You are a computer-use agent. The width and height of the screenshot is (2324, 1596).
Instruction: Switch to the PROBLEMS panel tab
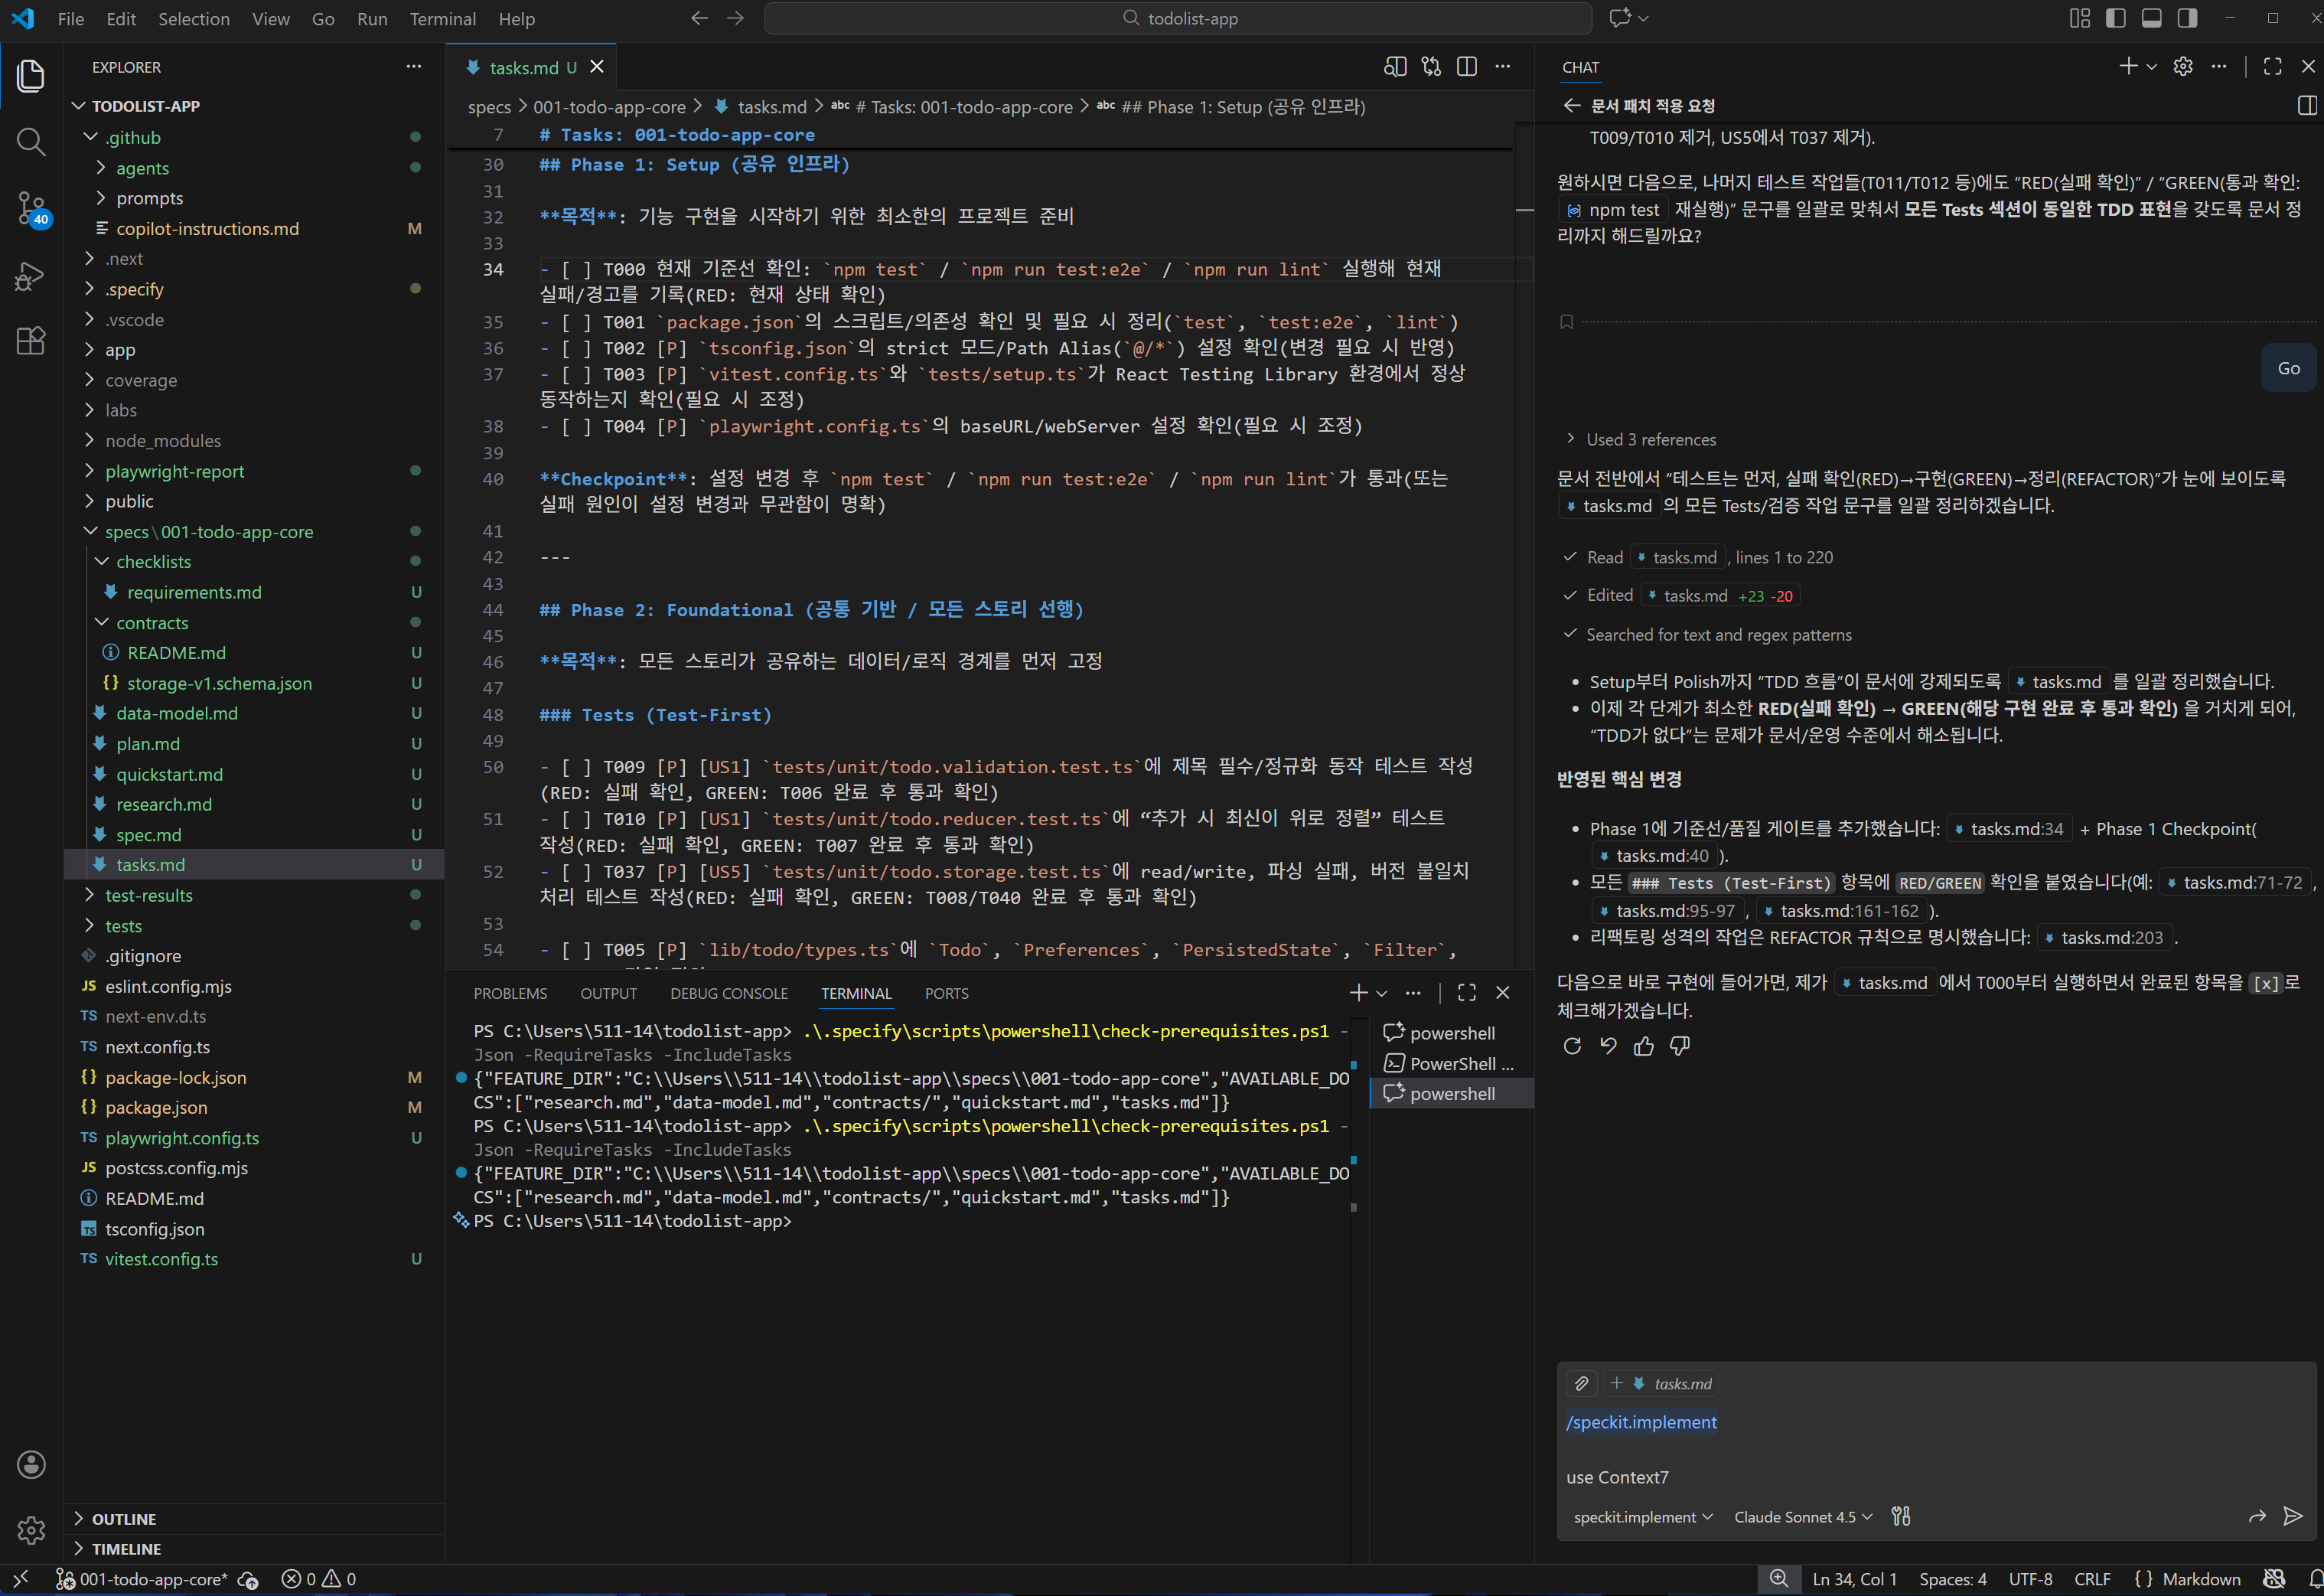click(x=510, y=993)
